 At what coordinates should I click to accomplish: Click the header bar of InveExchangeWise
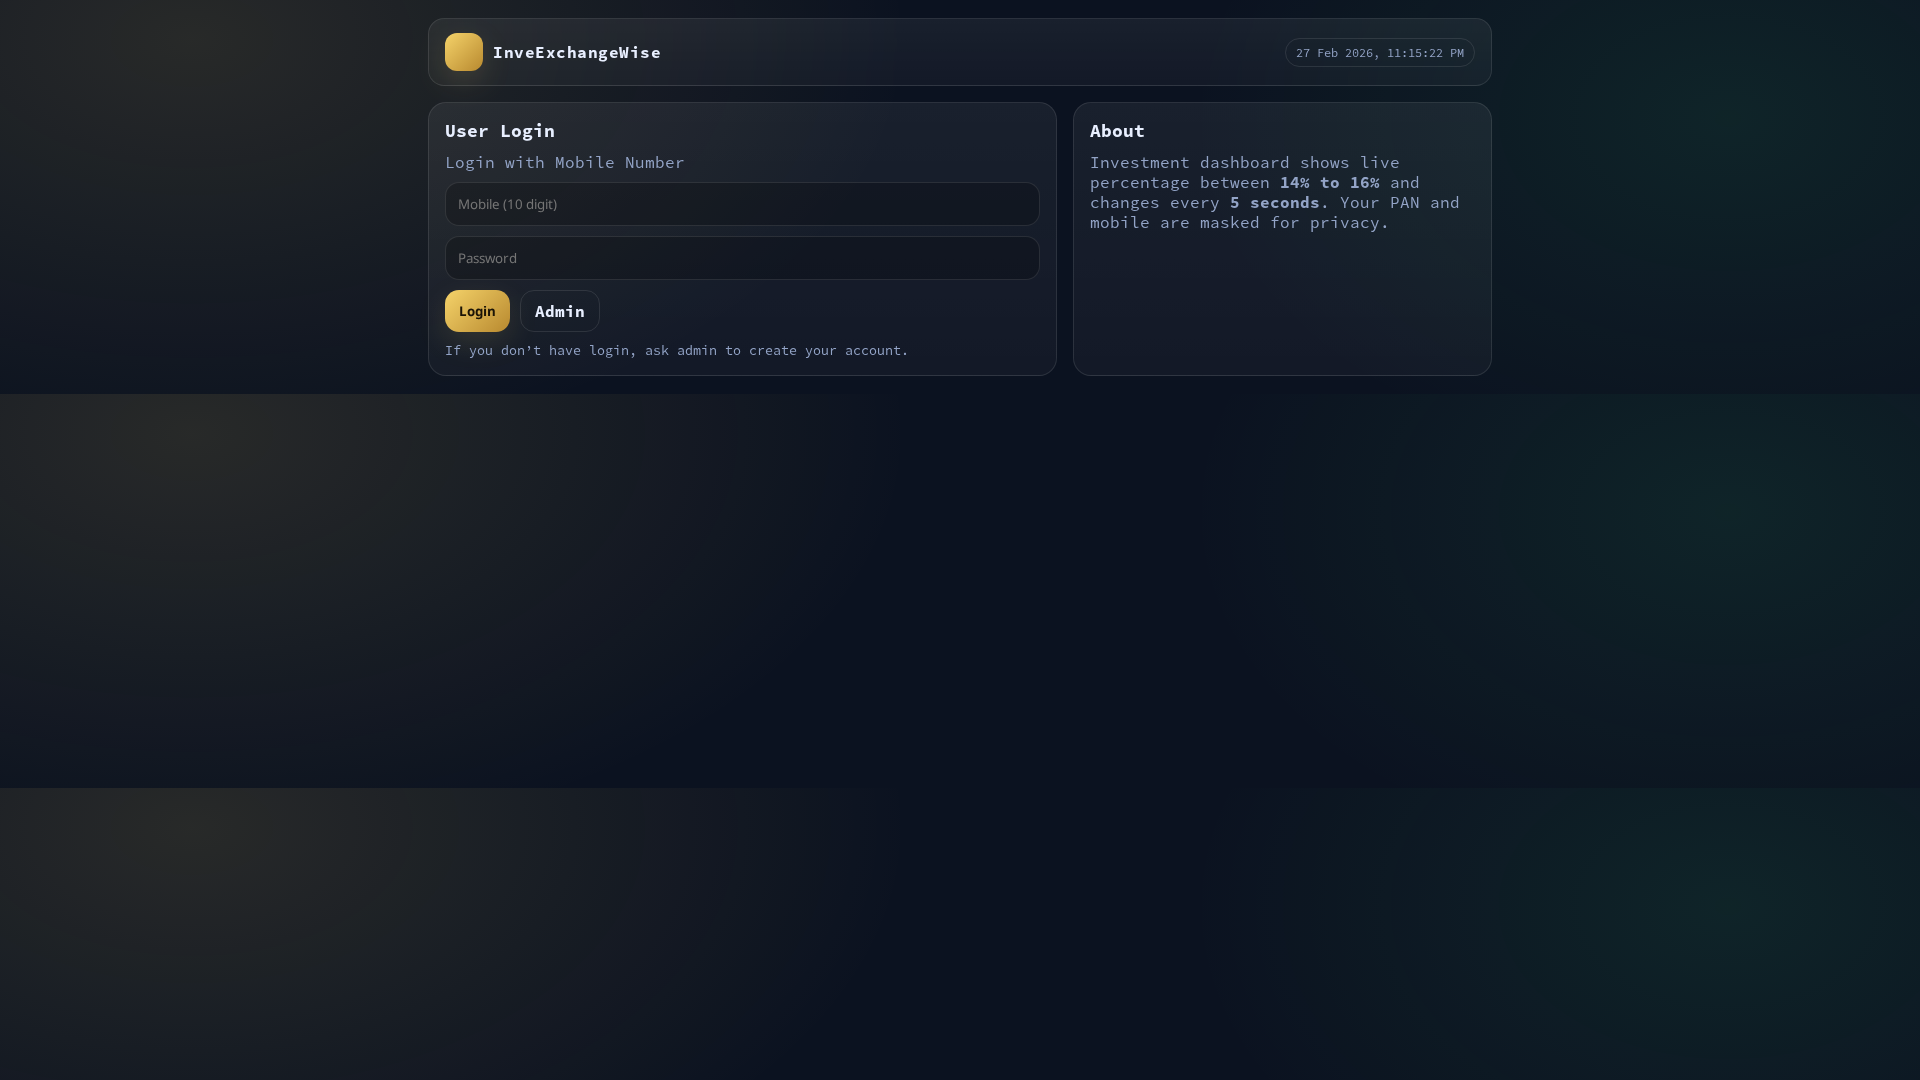click(958, 52)
